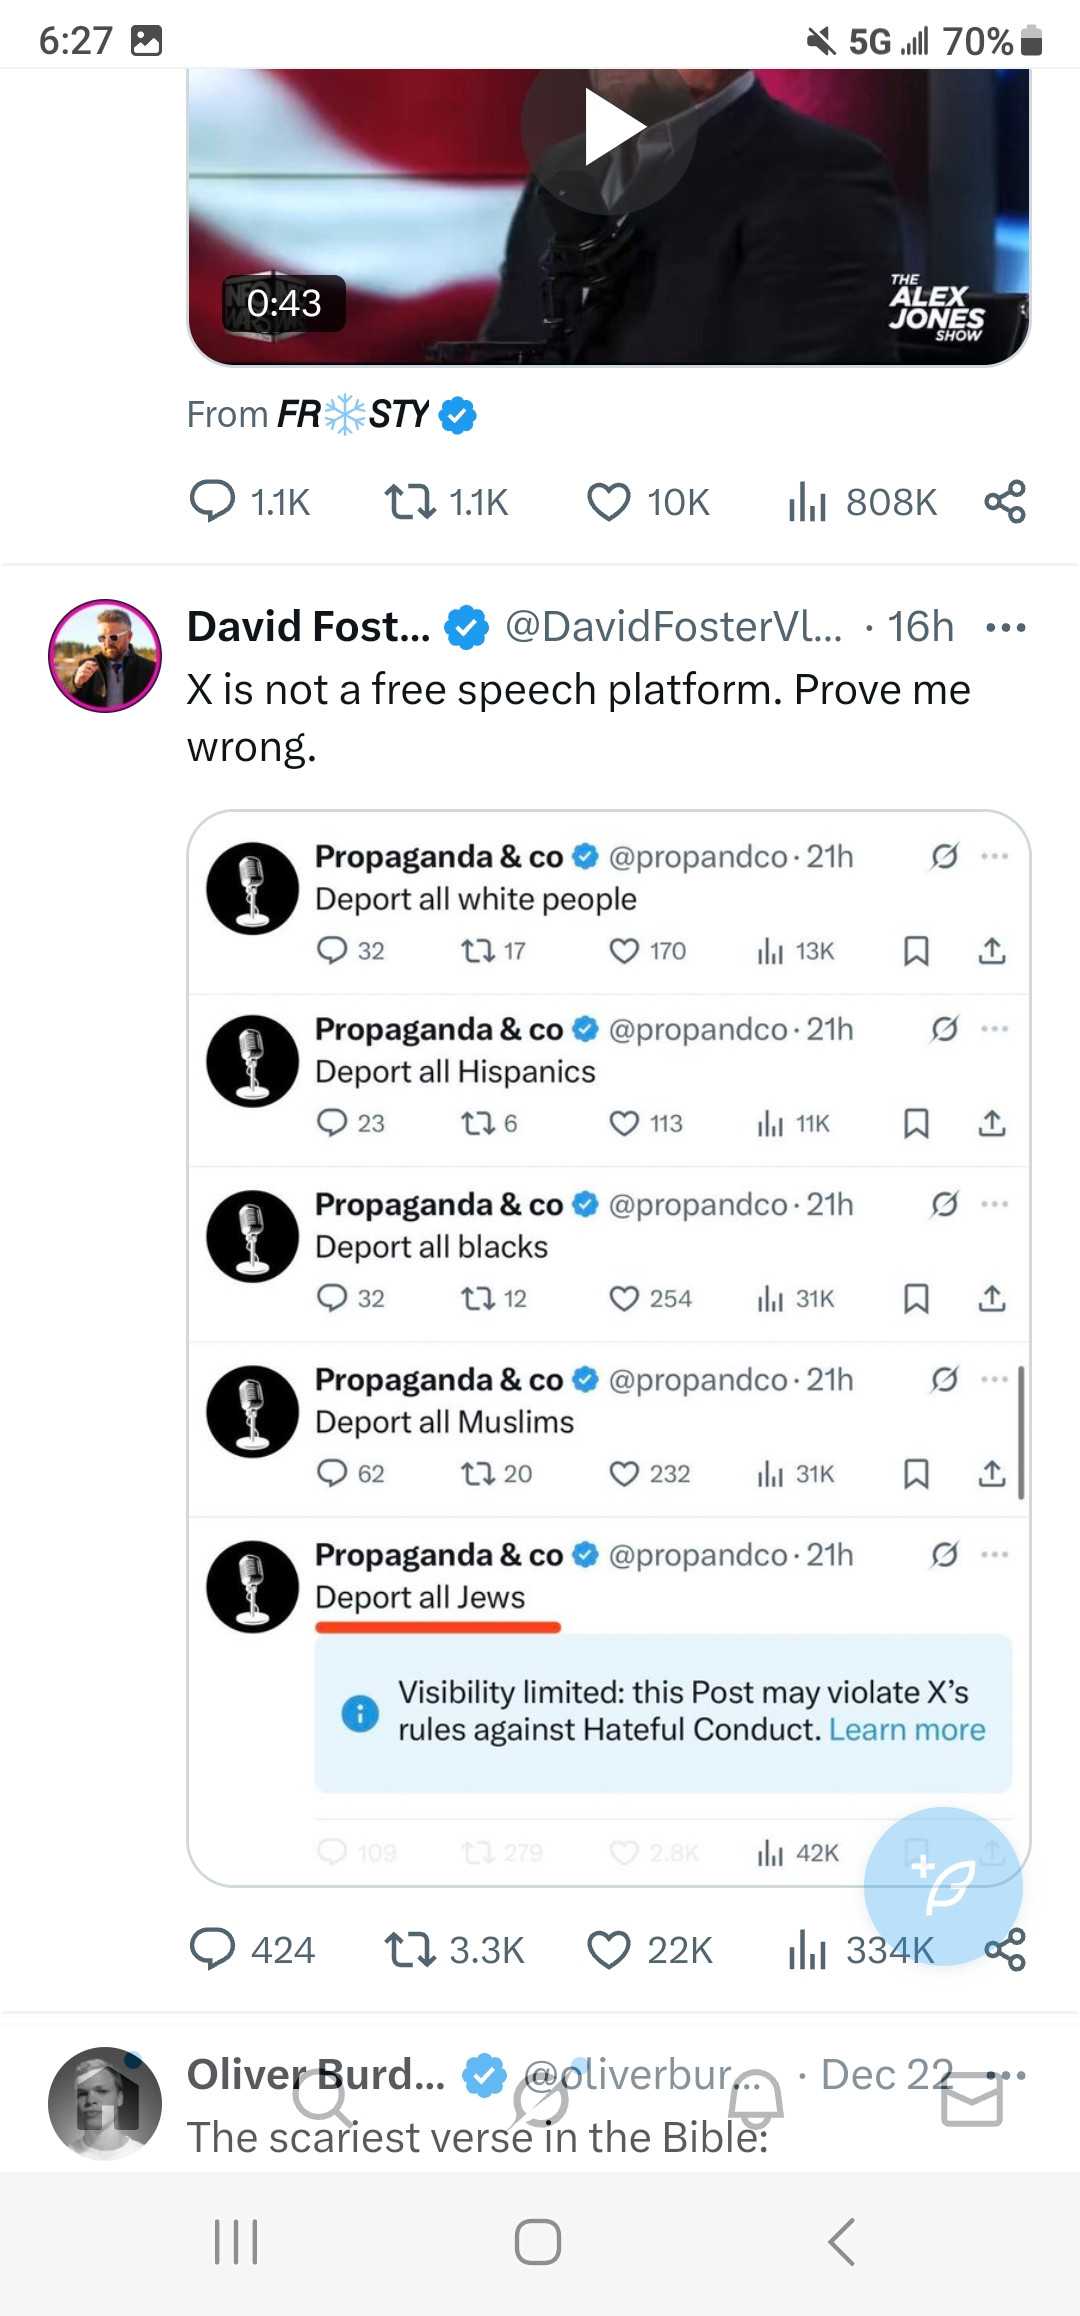Tap the Learn more link

[907, 1730]
